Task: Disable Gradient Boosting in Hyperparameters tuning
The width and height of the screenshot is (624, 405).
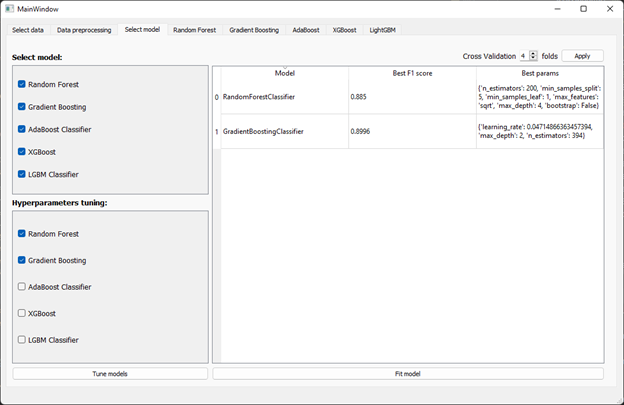Action: (x=22, y=260)
